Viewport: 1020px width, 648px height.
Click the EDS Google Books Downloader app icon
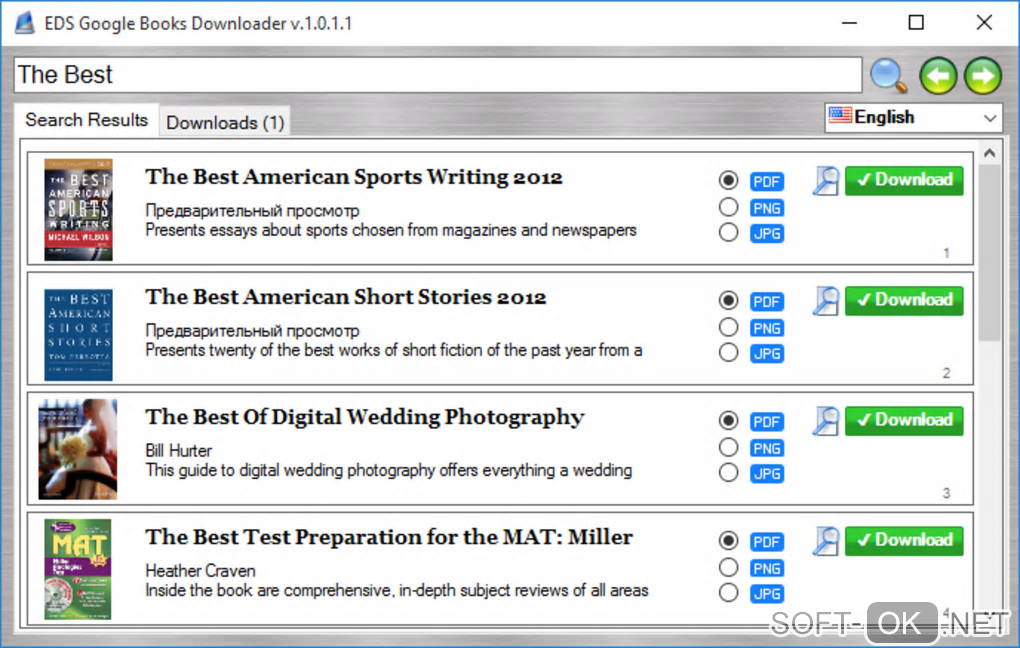[x=24, y=23]
